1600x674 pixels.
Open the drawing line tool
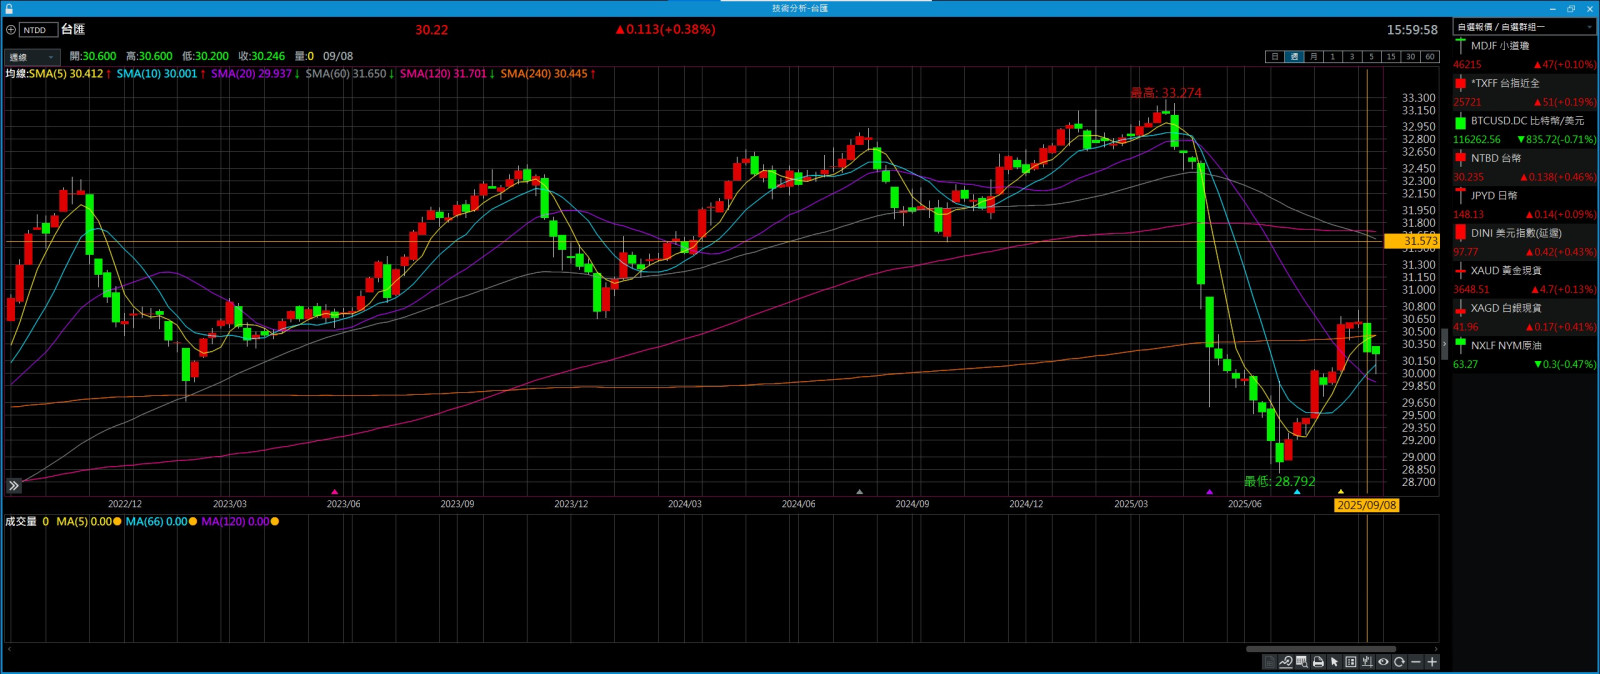[x=1285, y=662]
